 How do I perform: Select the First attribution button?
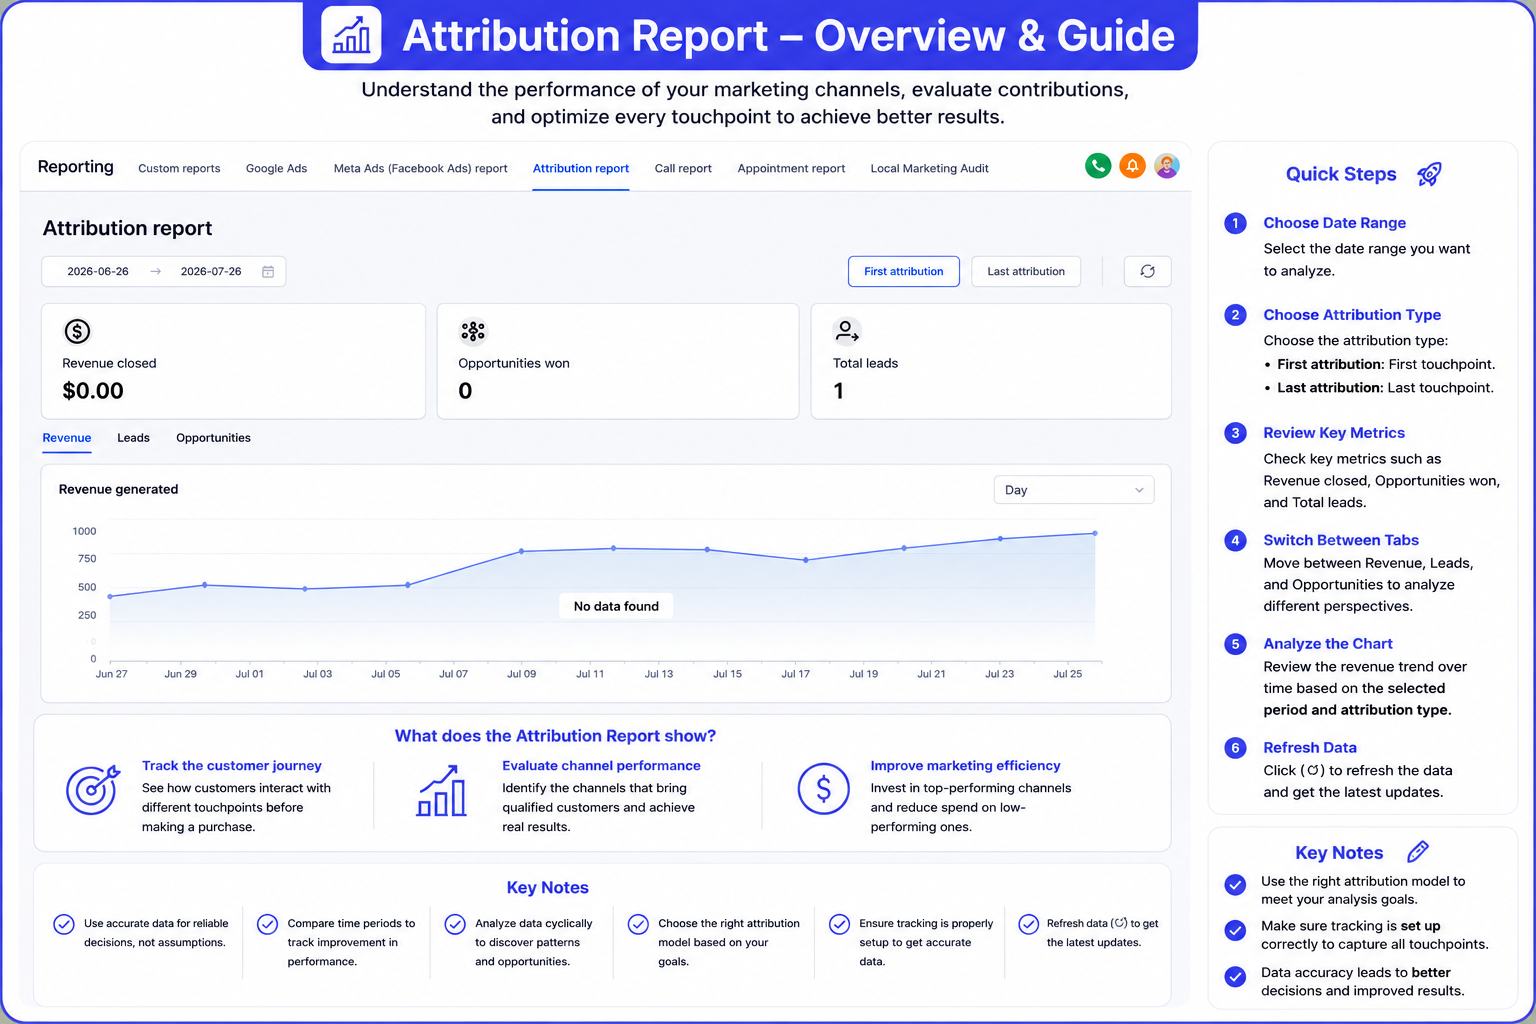904,271
